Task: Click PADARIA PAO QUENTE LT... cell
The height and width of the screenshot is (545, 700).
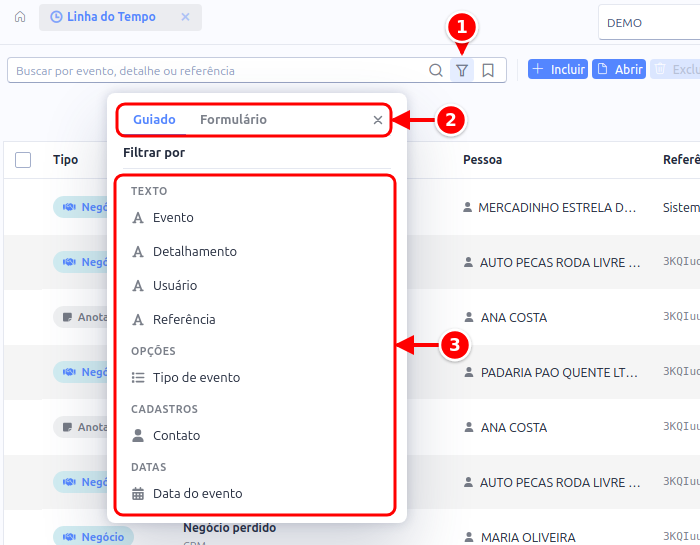Action: coord(550,373)
